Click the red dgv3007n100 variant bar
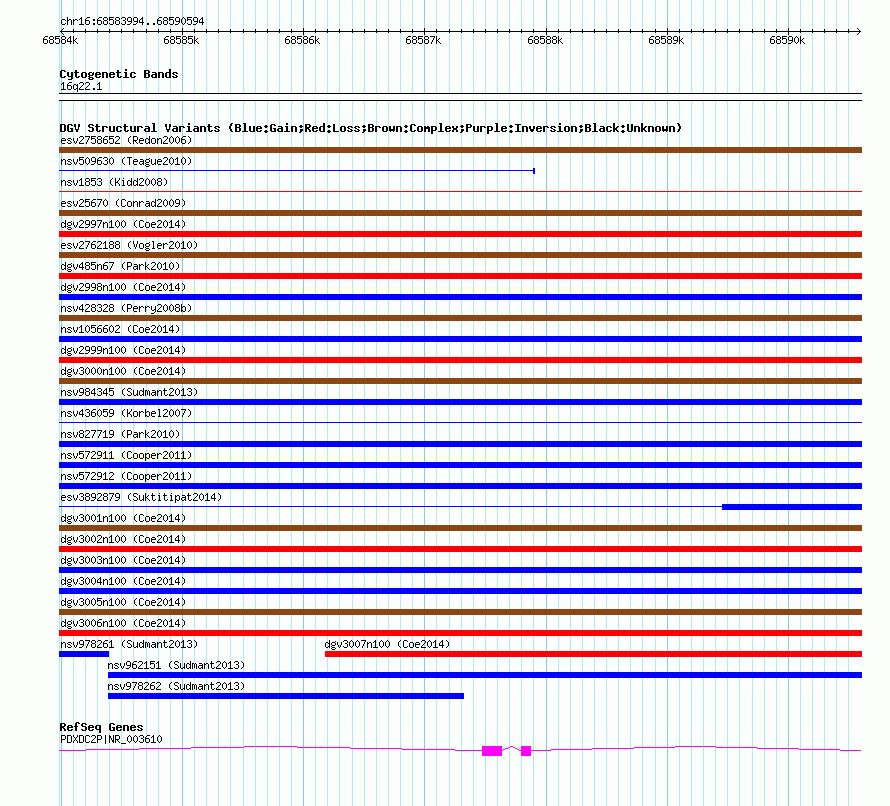Screen dimensions: 890x806 [x=593, y=654]
